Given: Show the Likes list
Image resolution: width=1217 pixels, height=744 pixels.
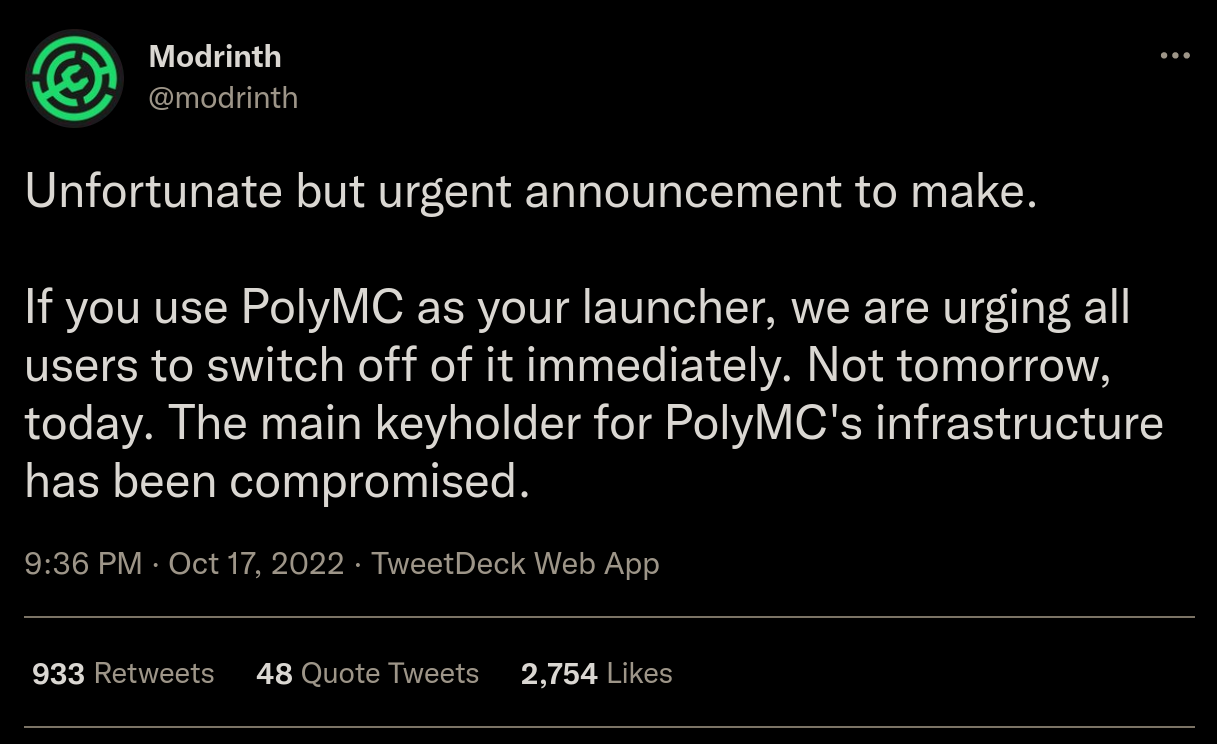Looking at the screenshot, I should coord(639,674).
